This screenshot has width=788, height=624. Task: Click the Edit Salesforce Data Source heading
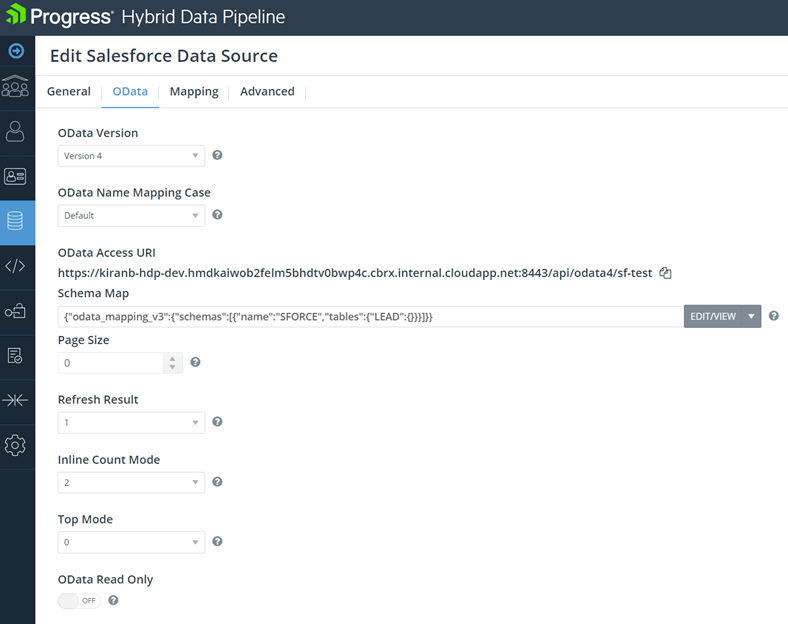tap(164, 56)
